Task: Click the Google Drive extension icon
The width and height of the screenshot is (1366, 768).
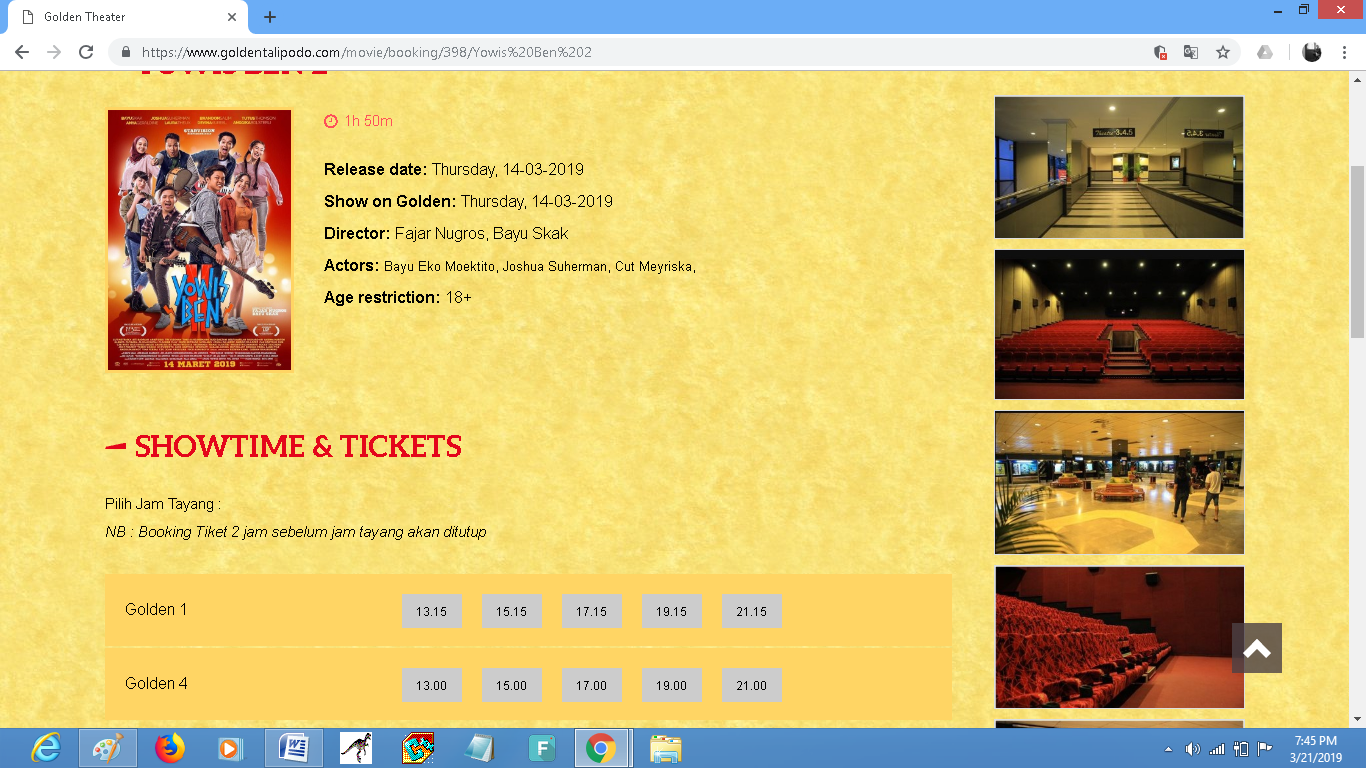Action: pos(1265,52)
